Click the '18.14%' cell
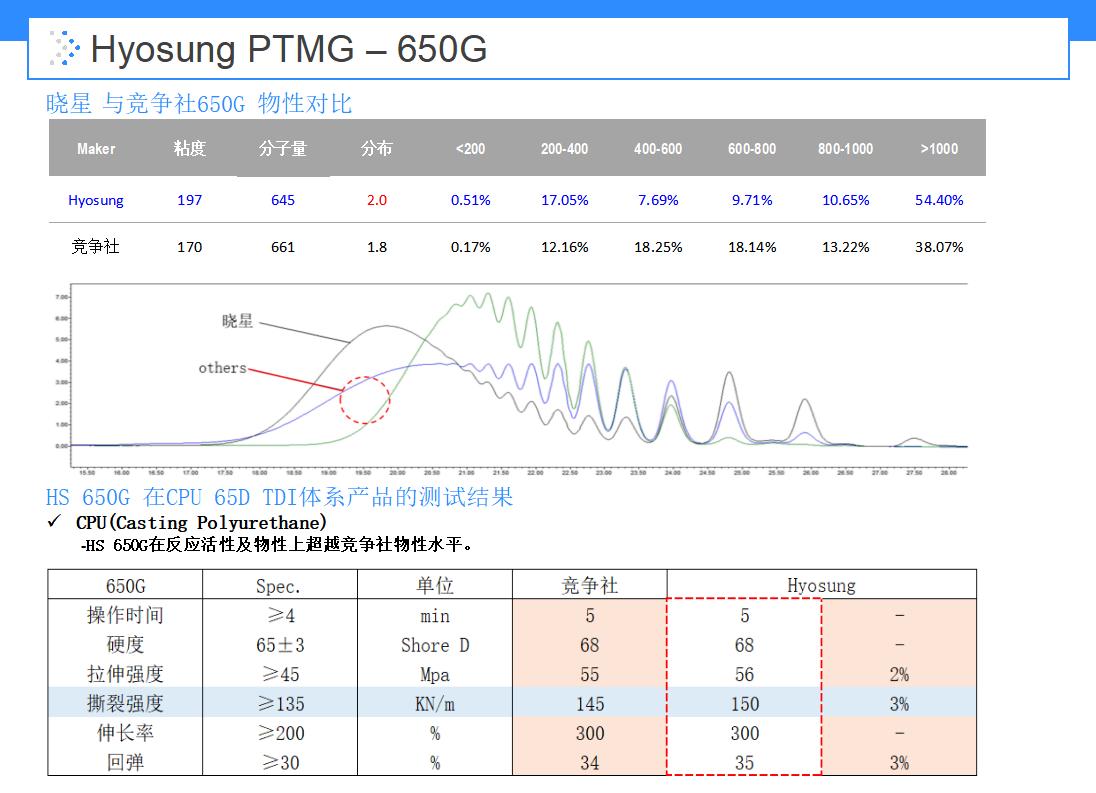 [751, 247]
